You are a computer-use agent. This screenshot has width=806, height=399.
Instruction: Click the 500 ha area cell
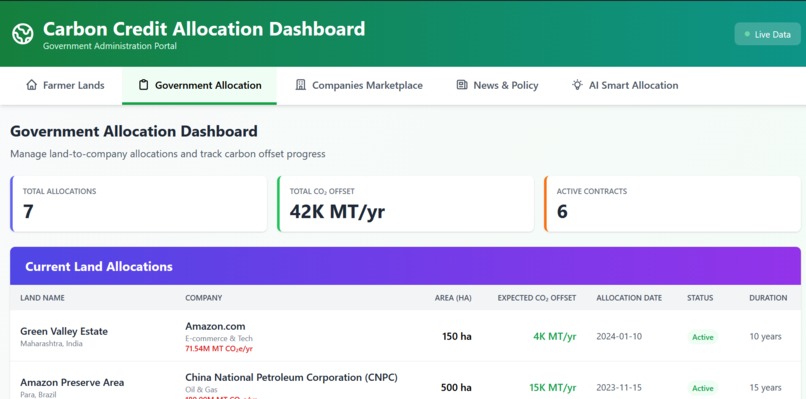(x=456, y=388)
